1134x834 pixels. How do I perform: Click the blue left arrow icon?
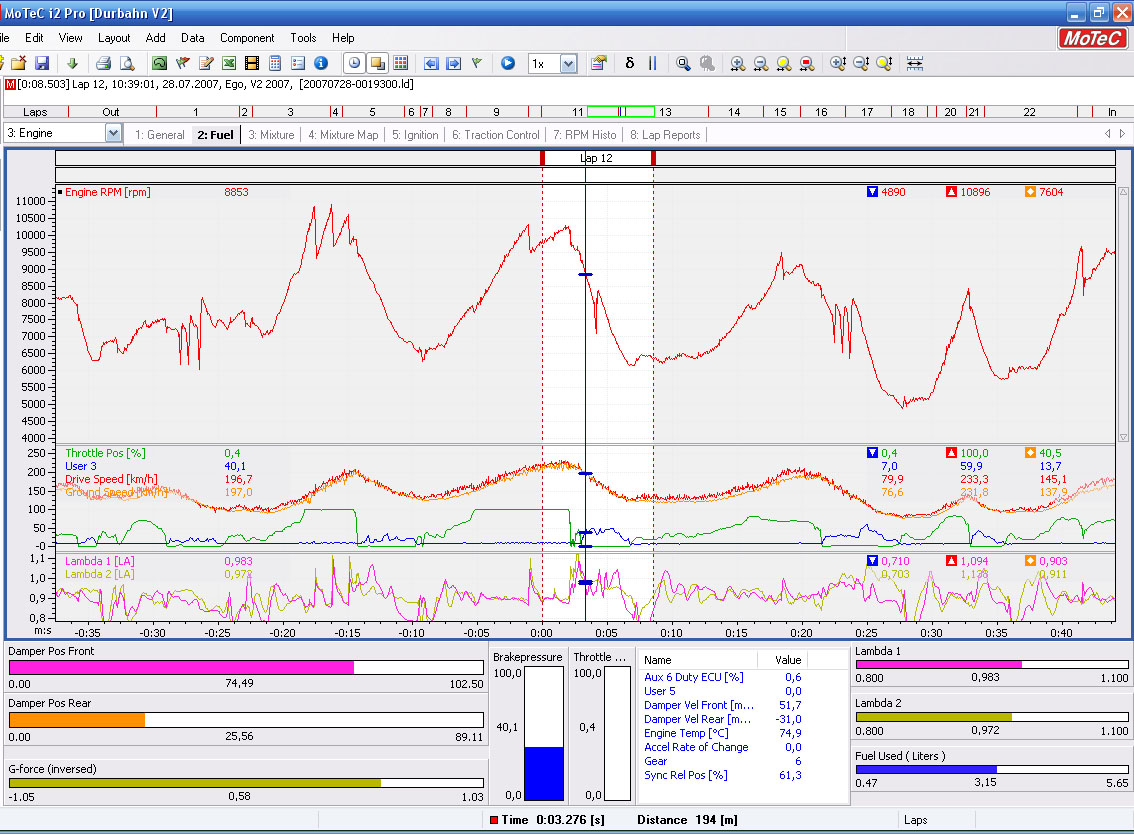tap(431, 64)
